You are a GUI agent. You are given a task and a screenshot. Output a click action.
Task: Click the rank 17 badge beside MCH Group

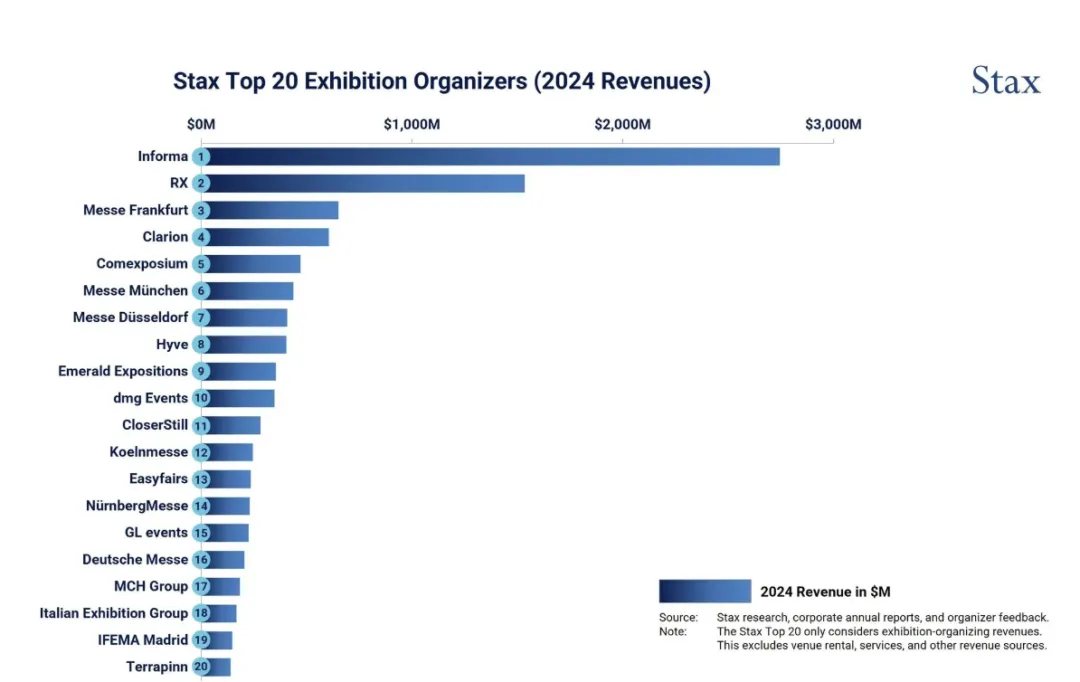click(201, 586)
